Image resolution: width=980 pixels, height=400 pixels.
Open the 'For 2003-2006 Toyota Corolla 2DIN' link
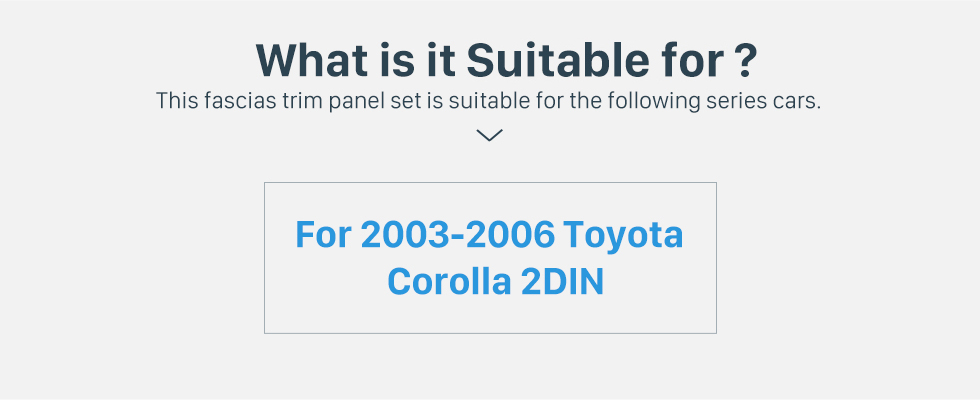490,258
